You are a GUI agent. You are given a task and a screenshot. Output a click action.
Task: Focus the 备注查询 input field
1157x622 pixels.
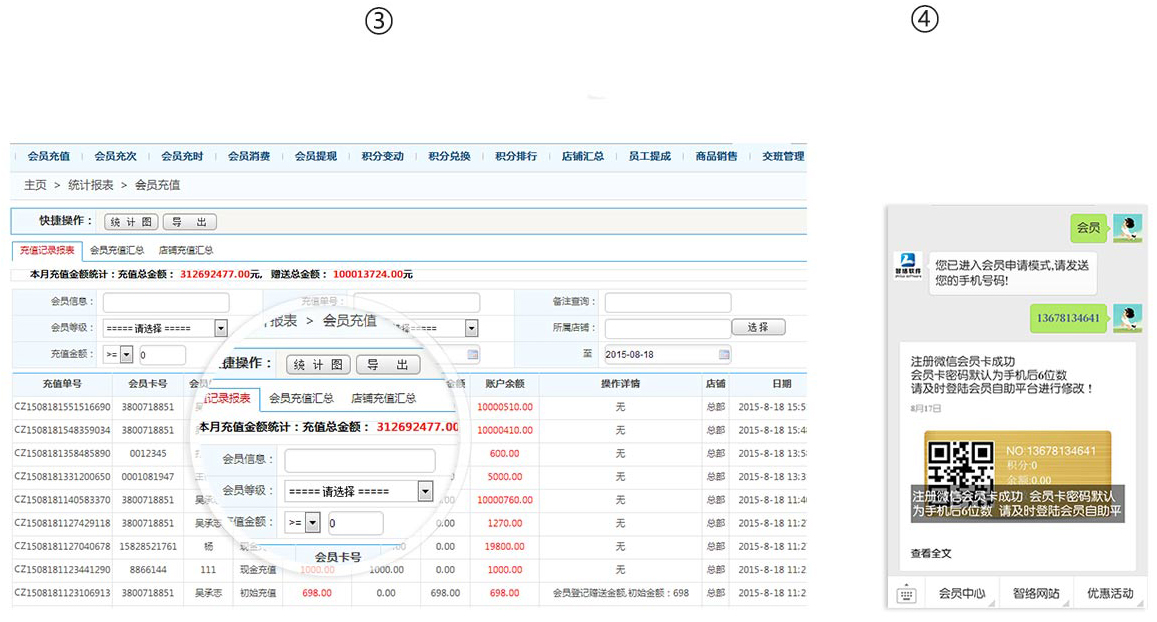[668, 302]
